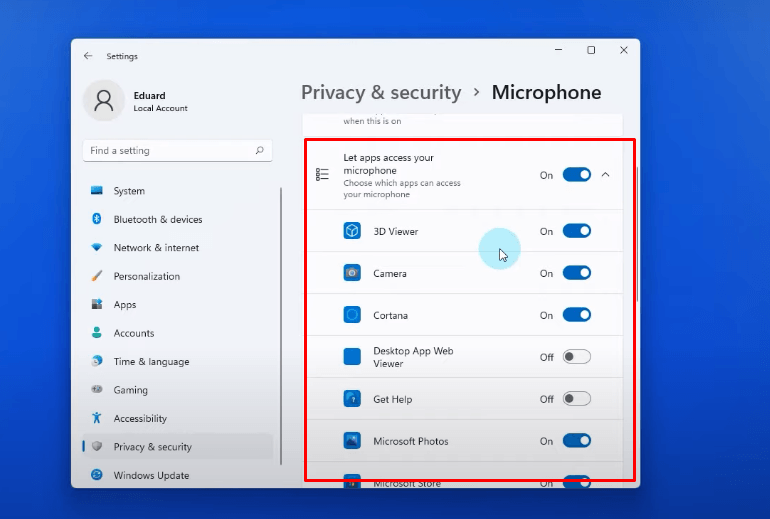Switch off Microsoft Photos microphone access

577,441
